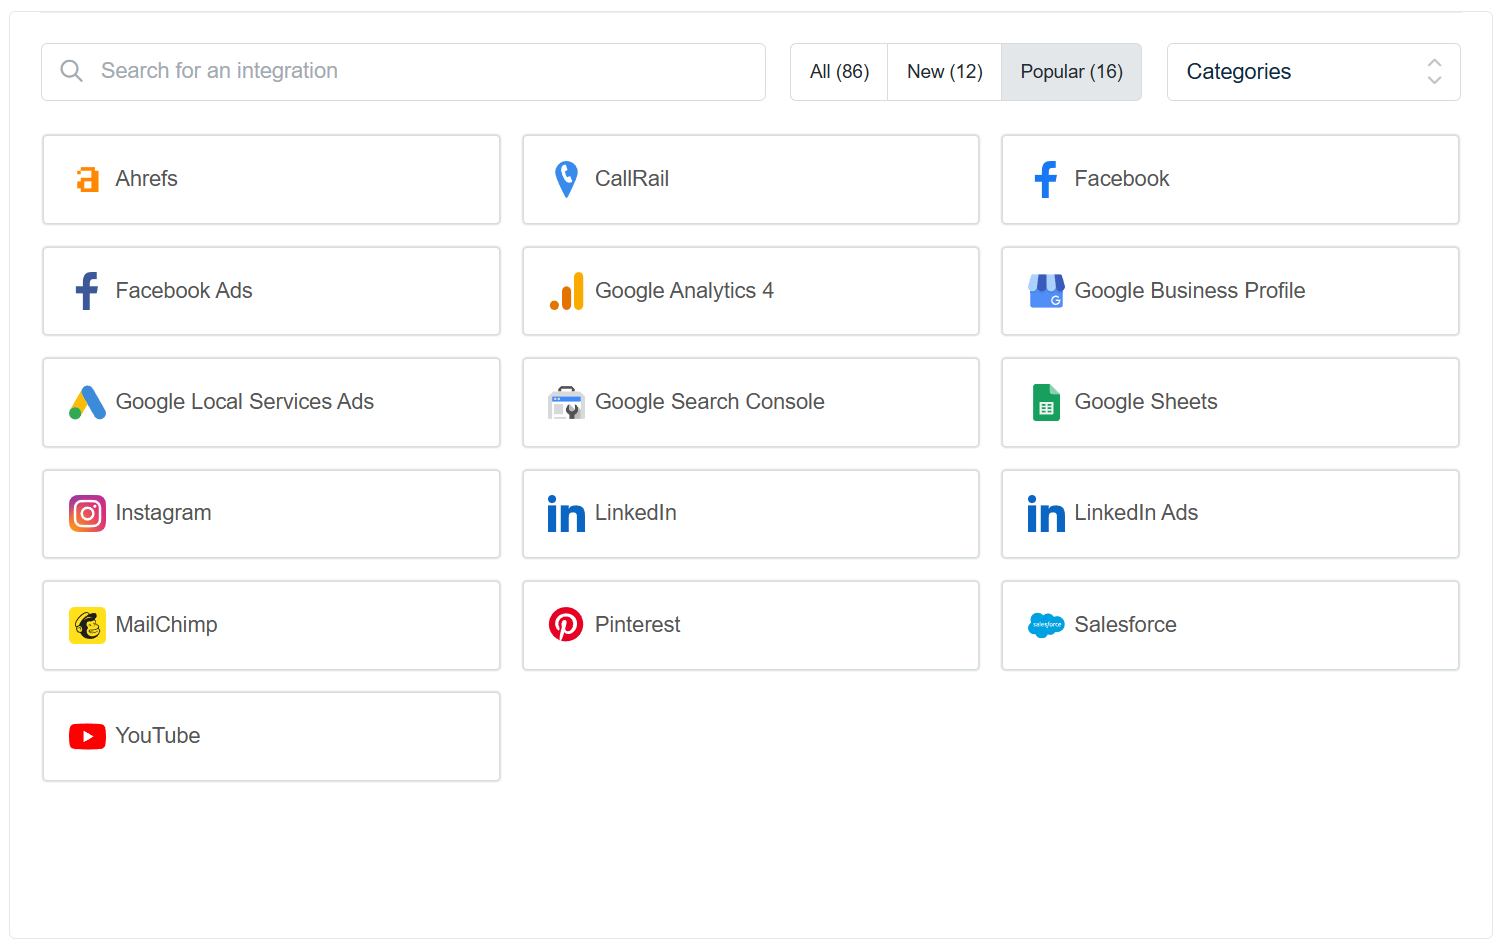The image size is (1501, 949).
Task: Open the Ahrefs integration label
Action: pos(146,179)
